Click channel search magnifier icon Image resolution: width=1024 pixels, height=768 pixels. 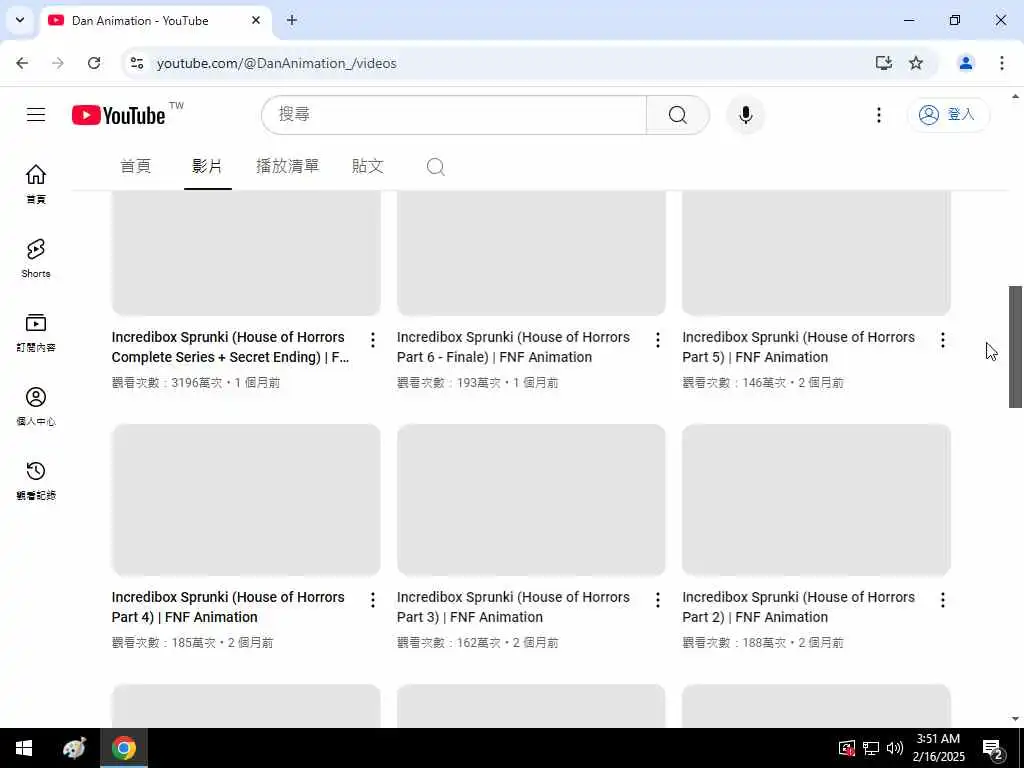tap(436, 167)
